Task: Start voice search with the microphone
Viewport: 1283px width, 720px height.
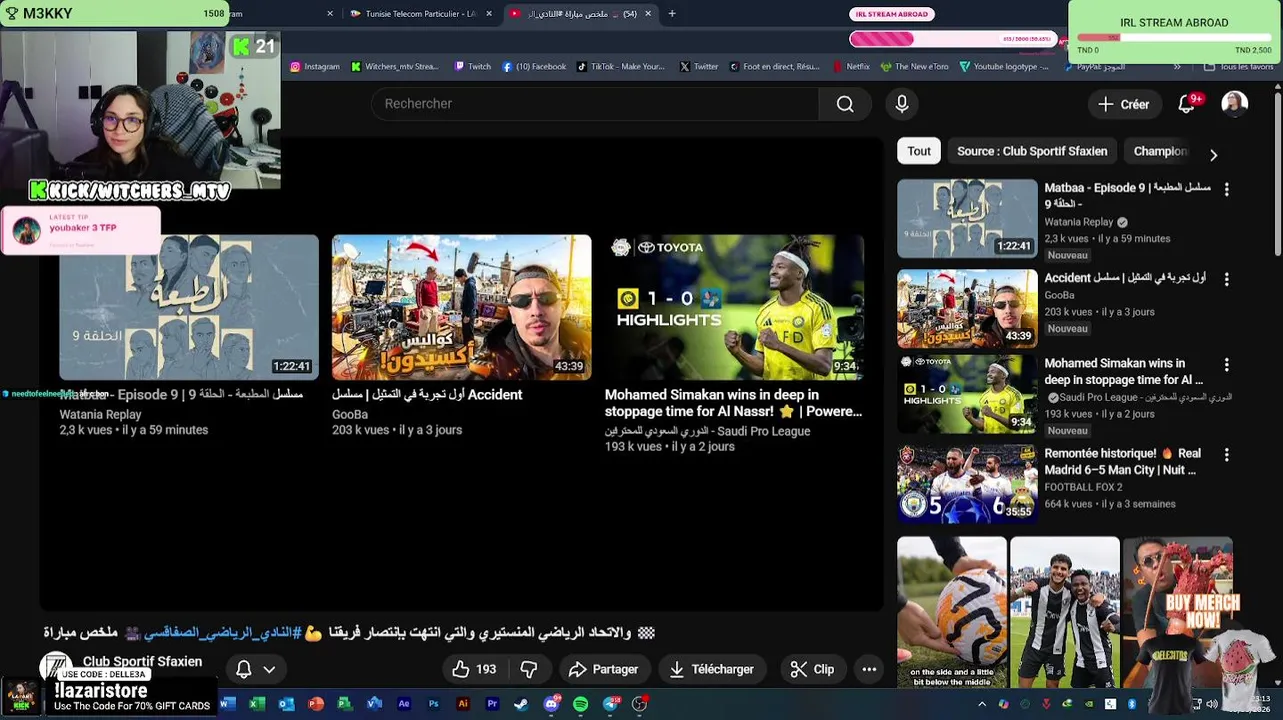Action: 901,104
